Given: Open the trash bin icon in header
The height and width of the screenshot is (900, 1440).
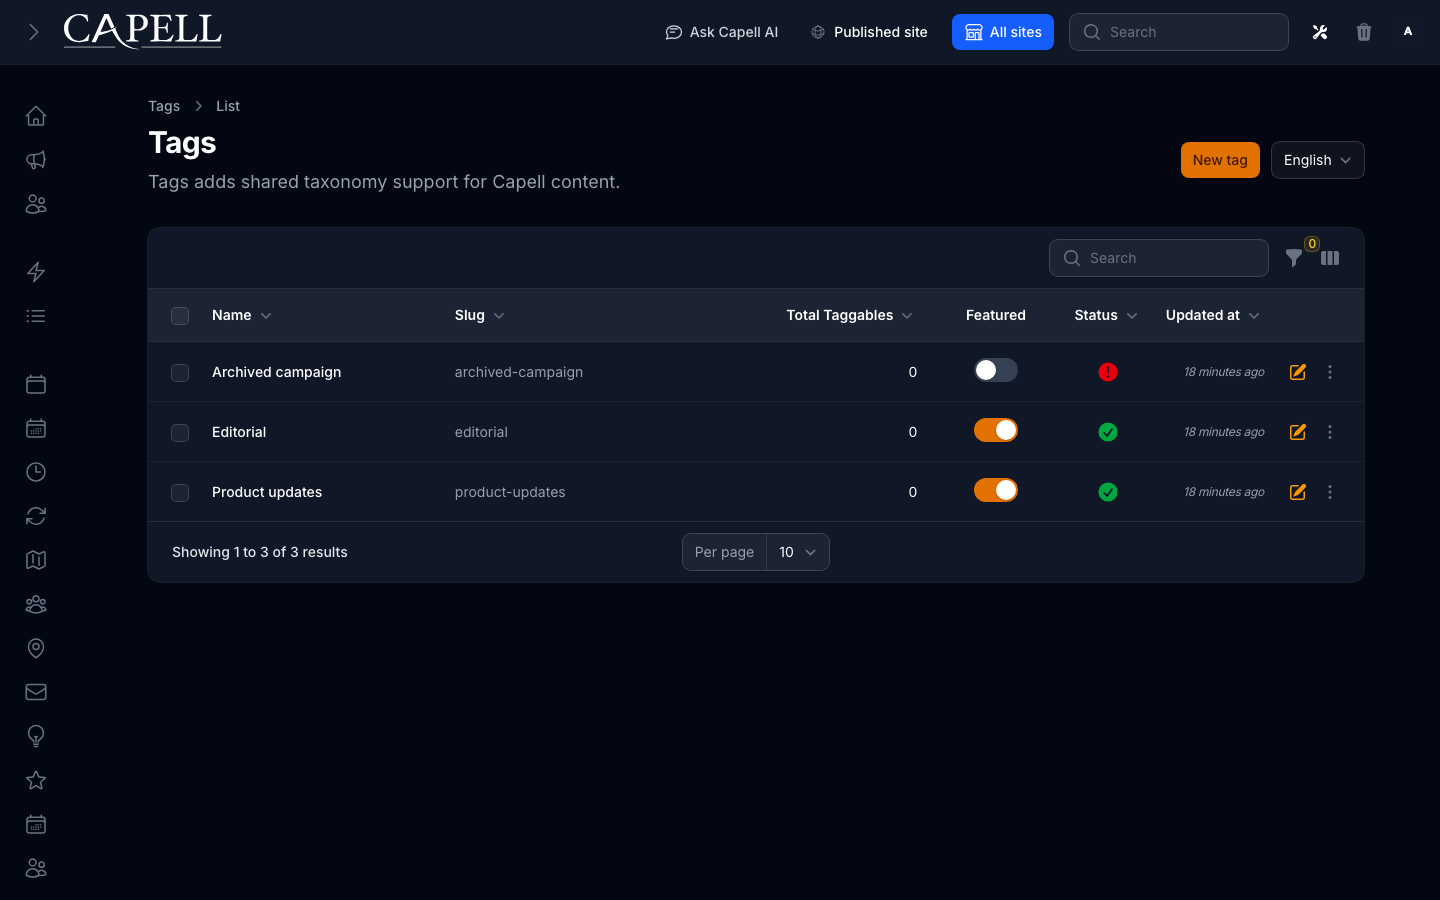Looking at the screenshot, I should click(x=1364, y=32).
